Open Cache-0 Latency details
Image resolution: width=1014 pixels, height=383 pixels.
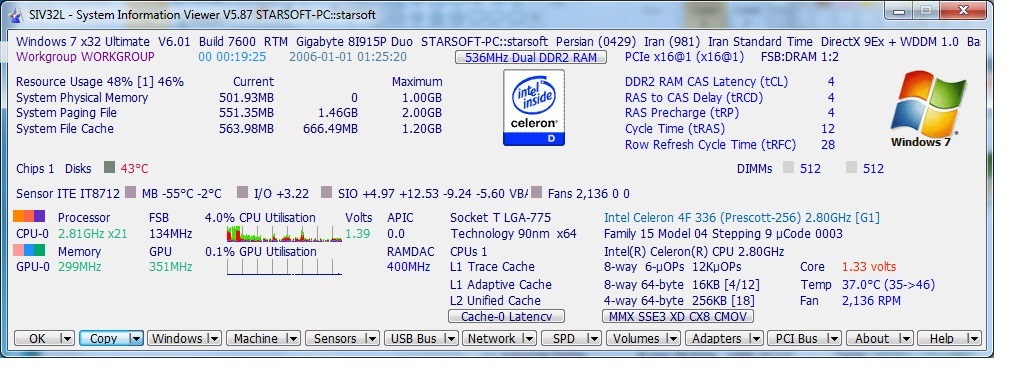506,316
